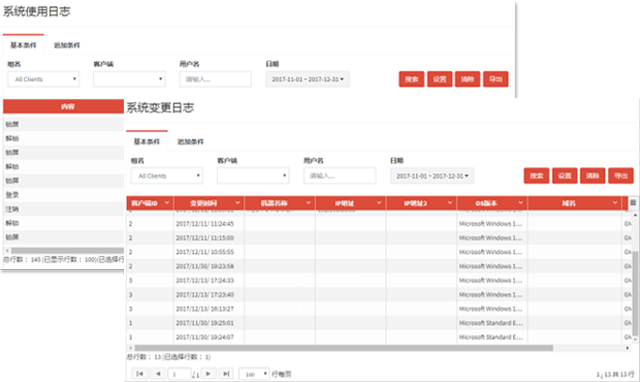
Task: Click horizontal scrollbar under 内容 list
Action: (x=67, y=250)
